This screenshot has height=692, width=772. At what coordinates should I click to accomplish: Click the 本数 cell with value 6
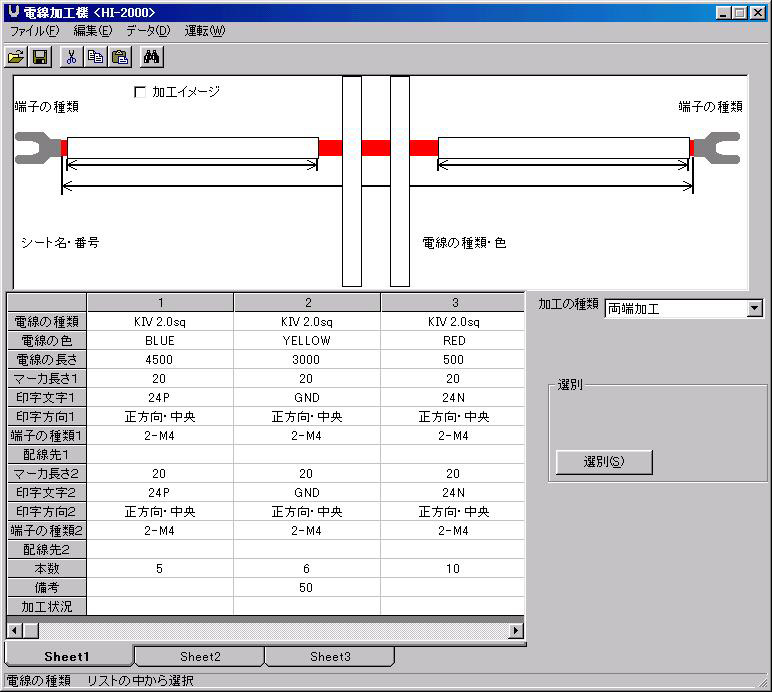pyautogui.click(x=307, y=568)
